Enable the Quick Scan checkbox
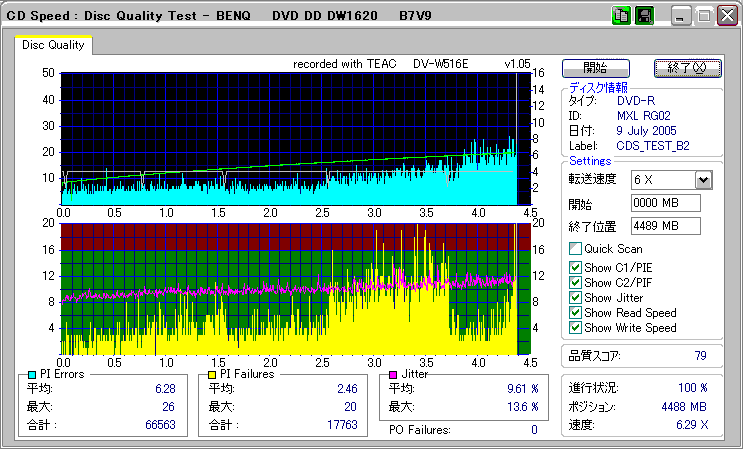 [x=575, y=249]
